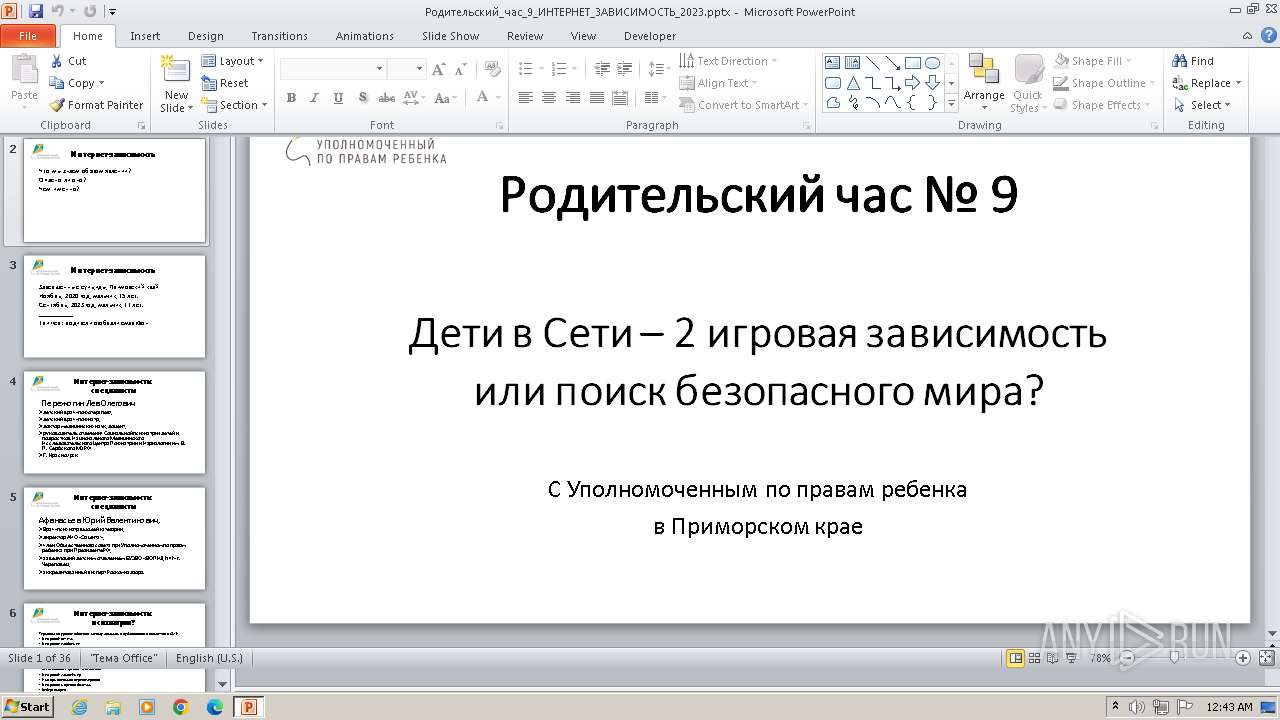
Task: Click the Cut scissors icon
Action: pyautogui.click(x=57, y=61)
